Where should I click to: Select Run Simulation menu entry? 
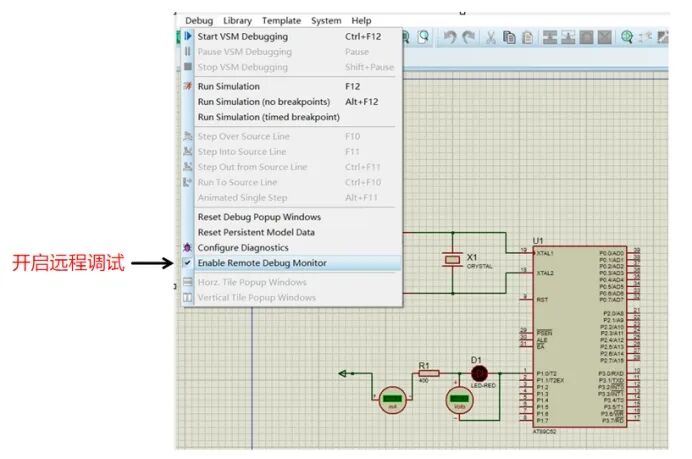[x=291, y=87]
